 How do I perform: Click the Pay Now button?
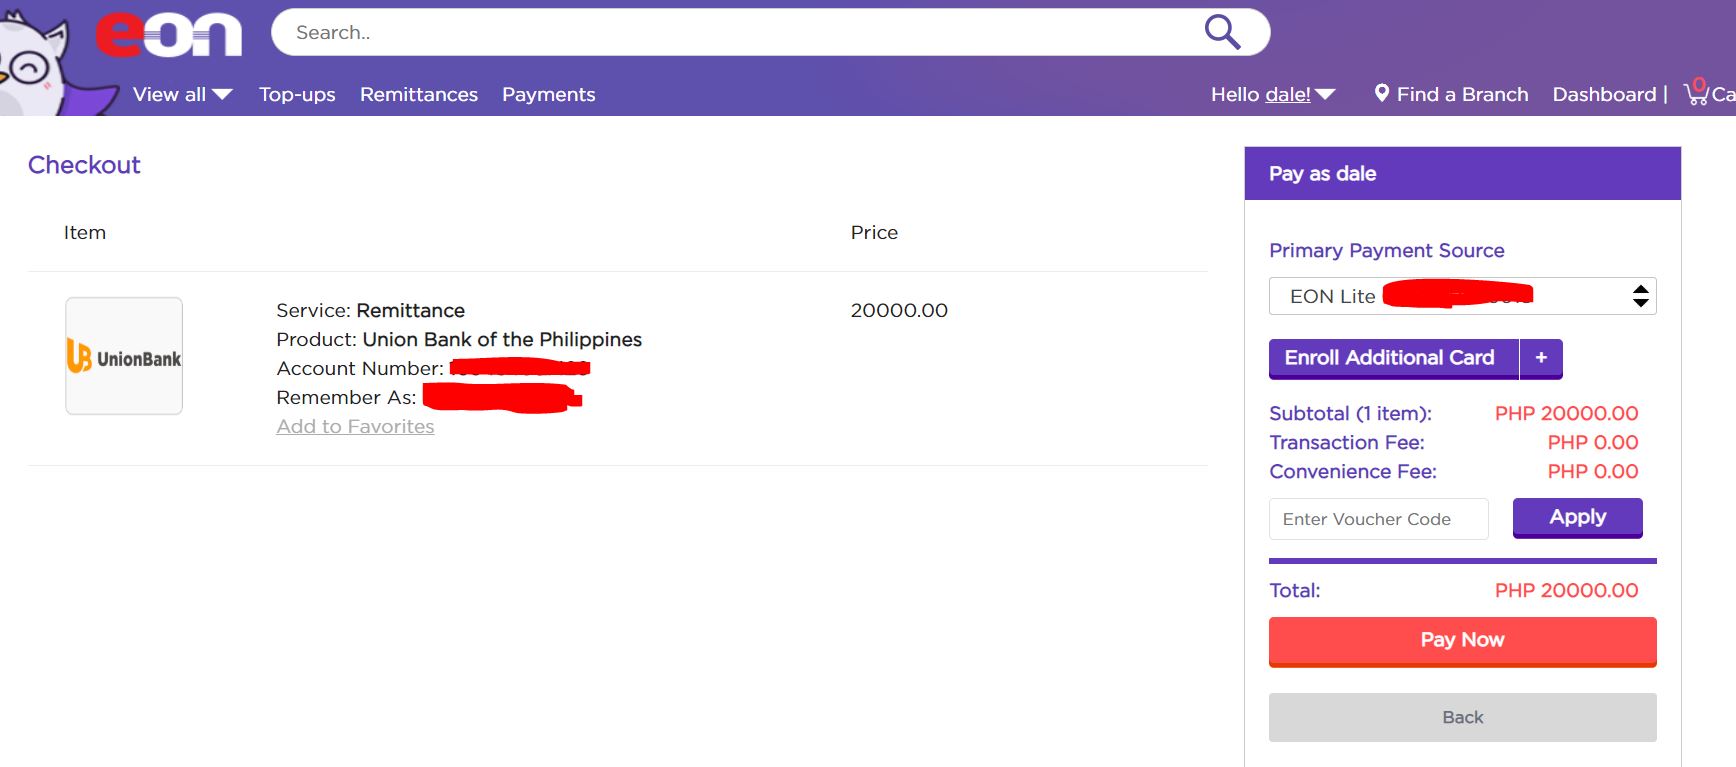(x=1462, y=640)
